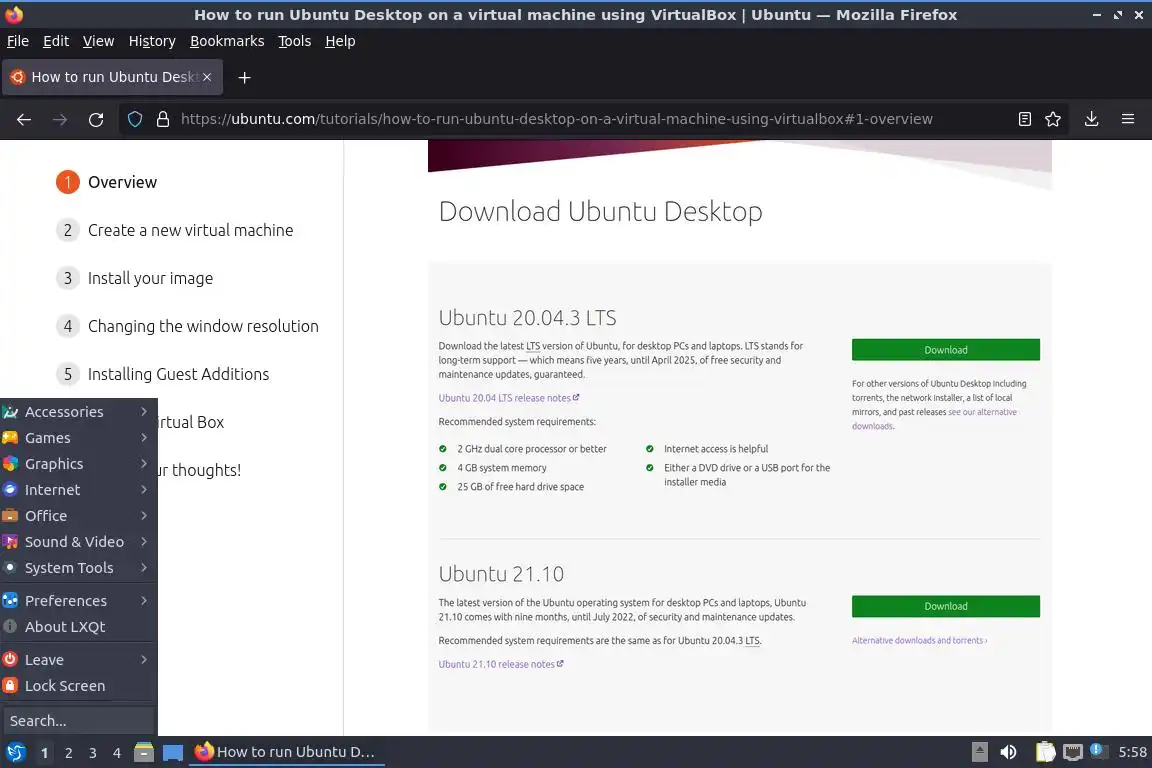Expand the Preferences submenu arrow
The width and height of the screenshot is (1152, 768).
click(x=144, y=600)
